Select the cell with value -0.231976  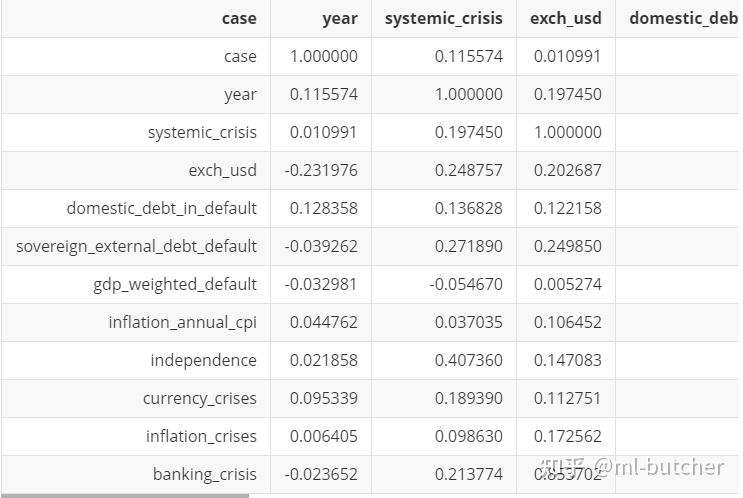pos(321,170)
